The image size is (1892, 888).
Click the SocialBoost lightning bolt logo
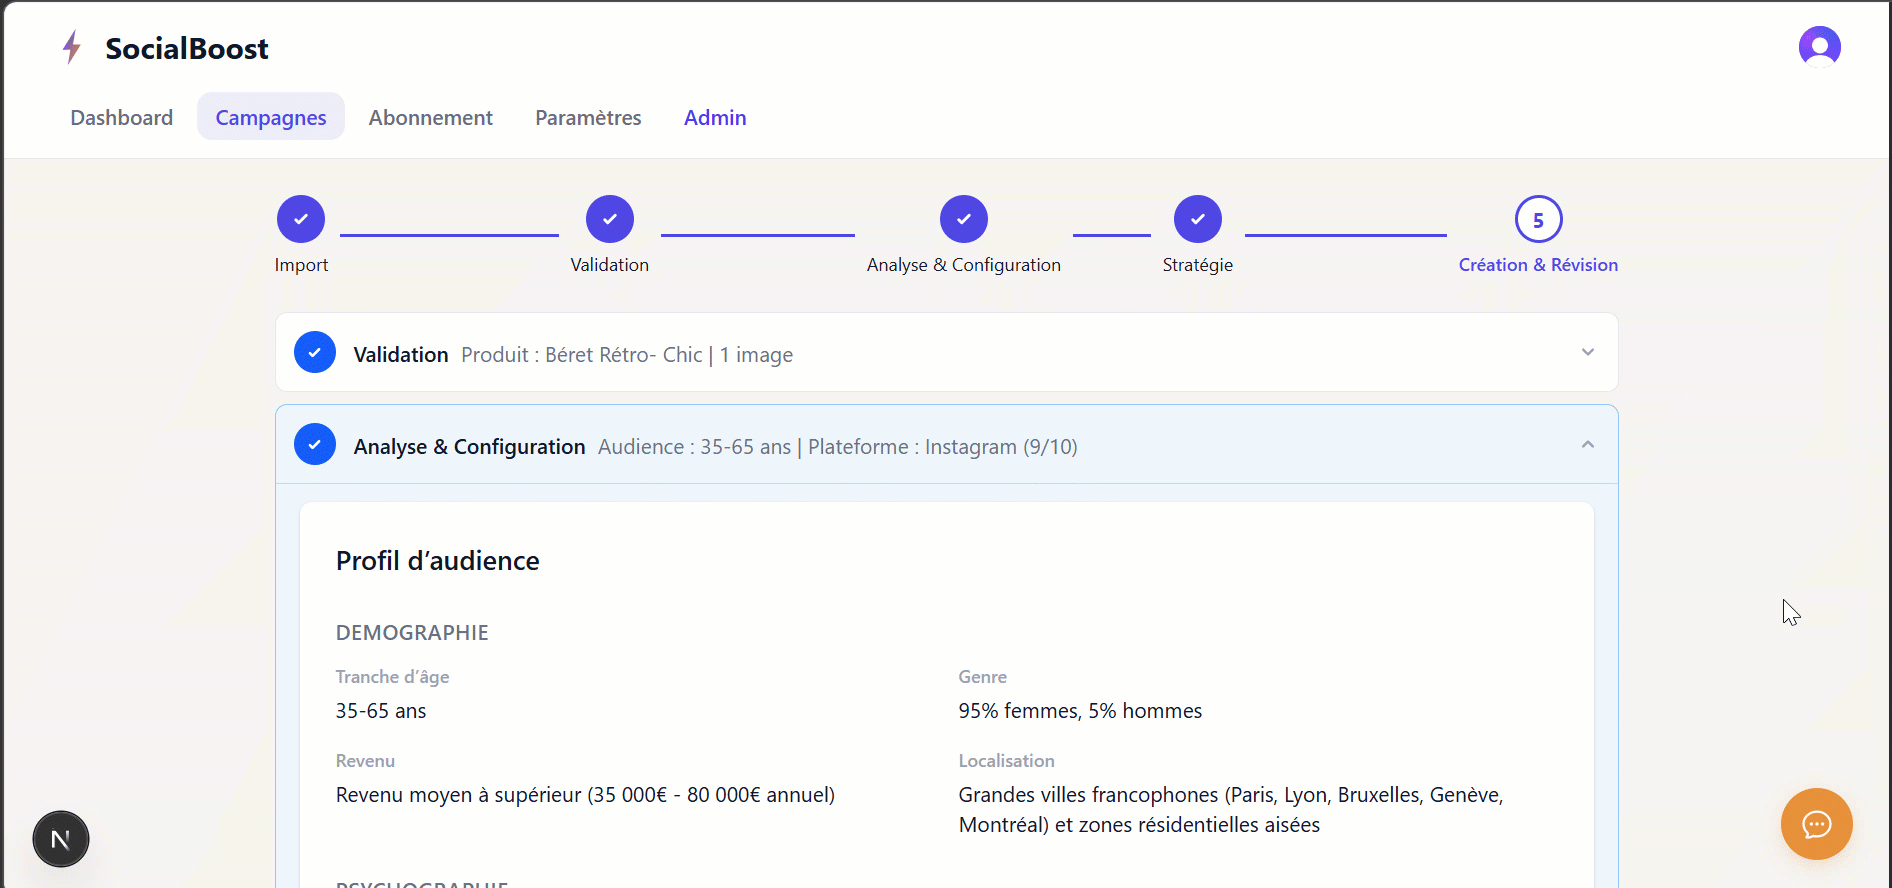71,47
